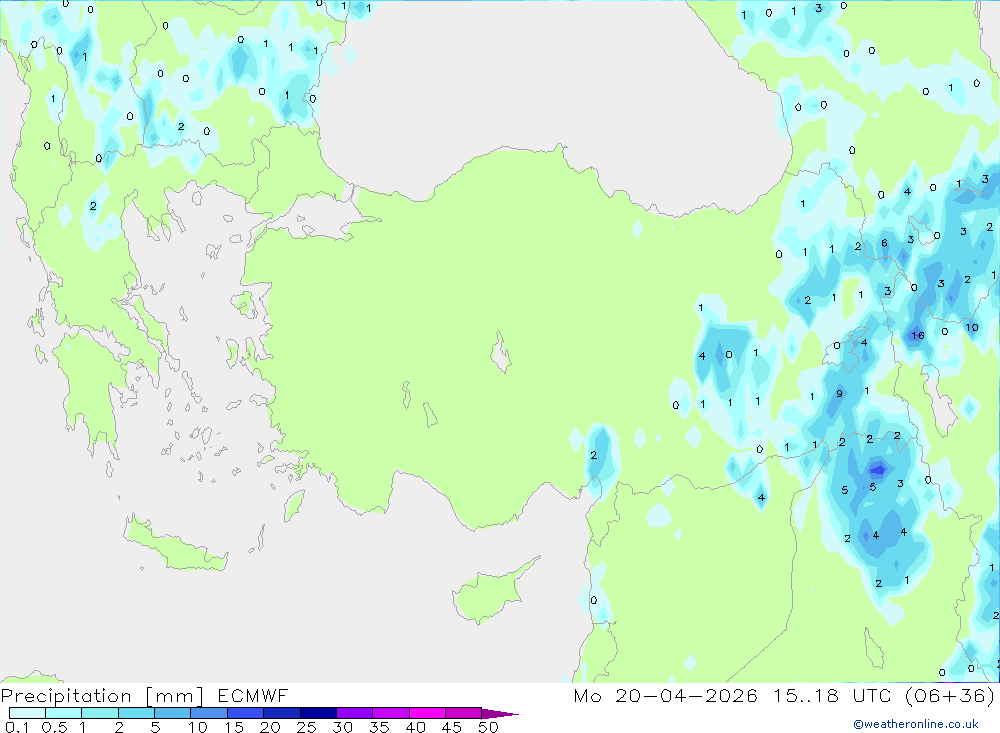This screenshot has width=1000, height=733.
Task: Click the forecast offset "(06+36)"
Action: [x=950, y=695]
